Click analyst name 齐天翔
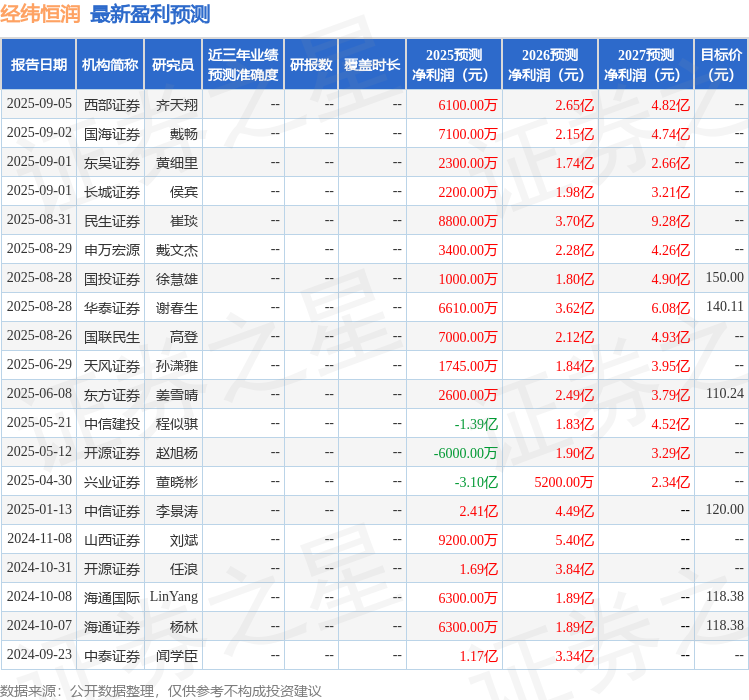This screenshot has height=700, width=749. [177, 105]
